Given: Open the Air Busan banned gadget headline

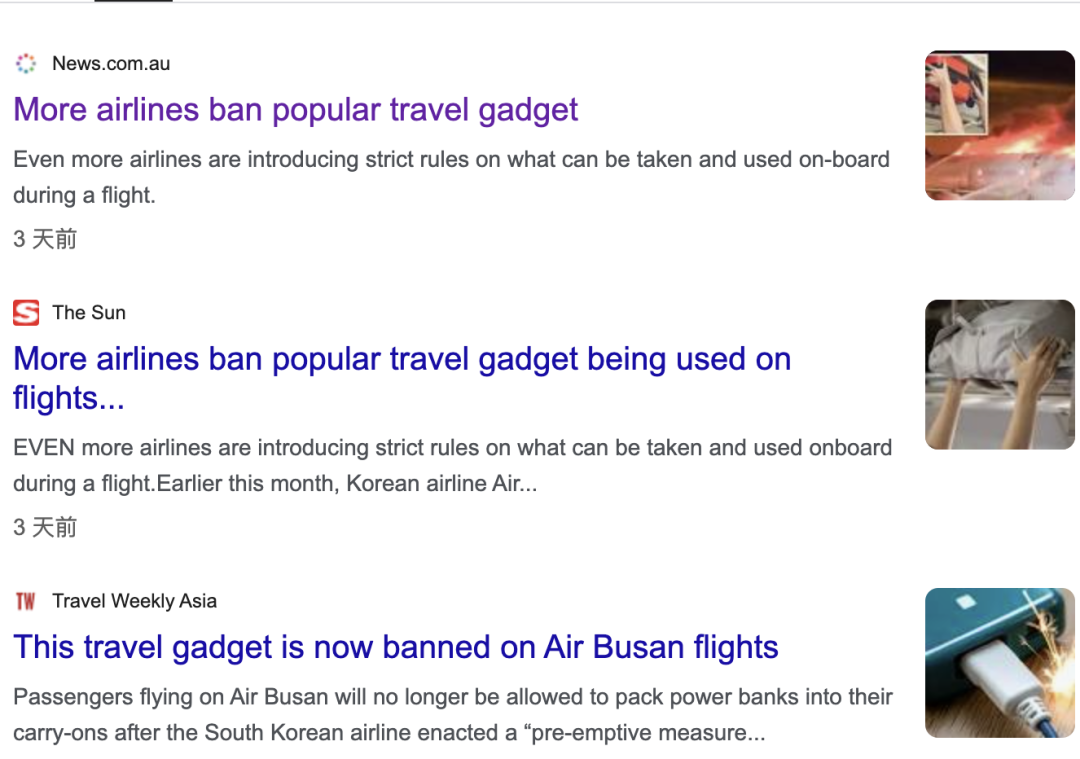Looking at the screenshot, I should (x=396, y=647).
